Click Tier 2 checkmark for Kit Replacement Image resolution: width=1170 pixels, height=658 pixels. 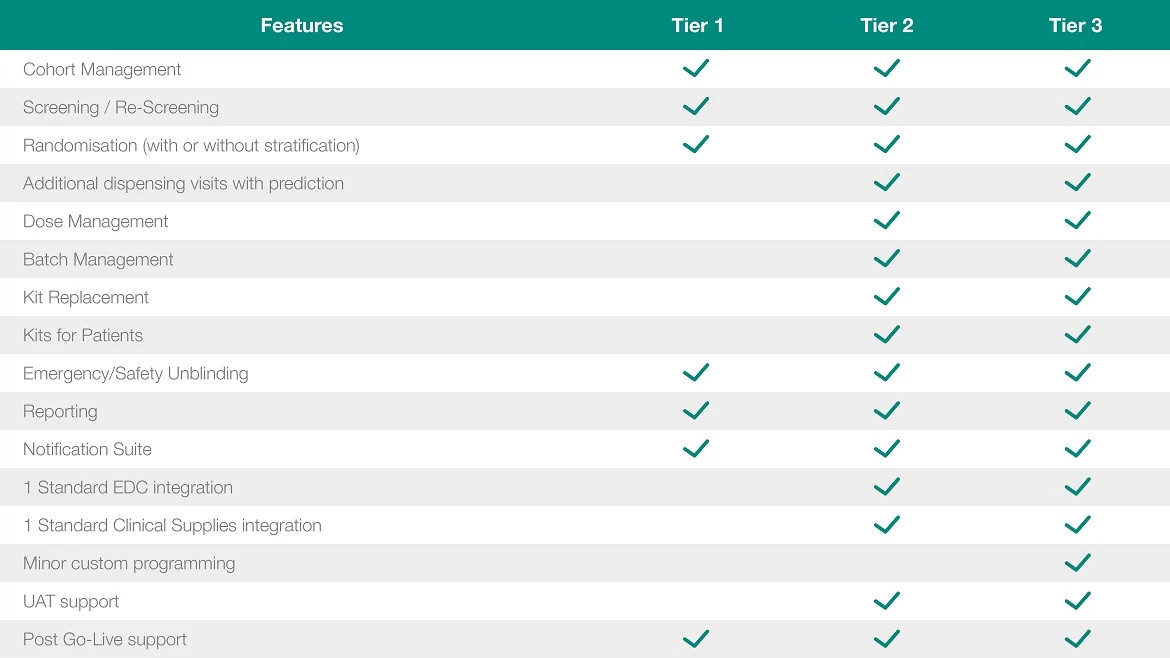point(886,297)
